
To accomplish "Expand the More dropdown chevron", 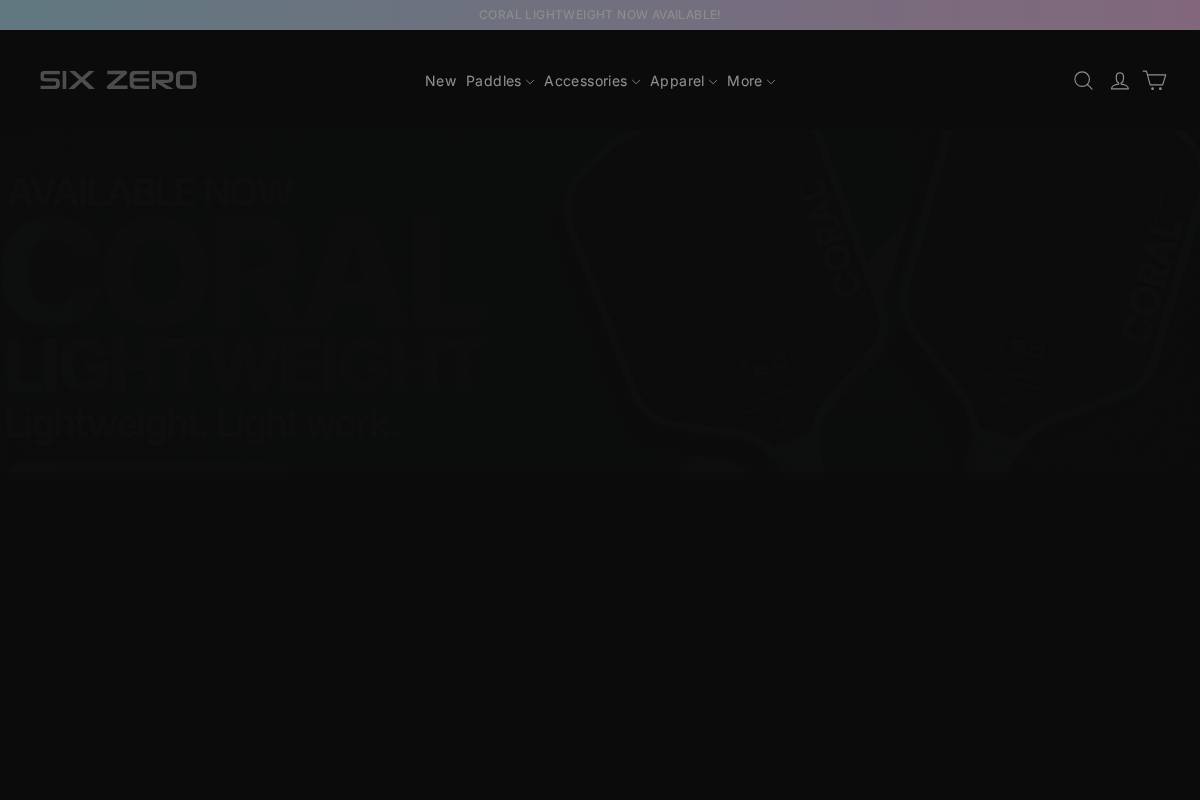I will (x=771, y=82).
